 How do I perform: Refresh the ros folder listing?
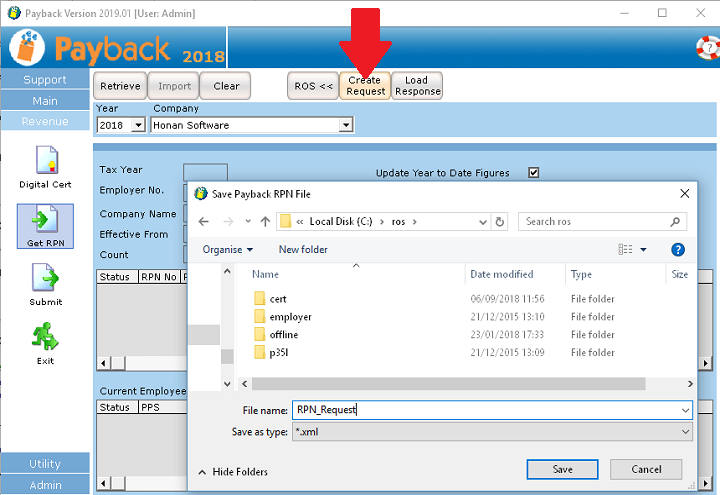500,222
